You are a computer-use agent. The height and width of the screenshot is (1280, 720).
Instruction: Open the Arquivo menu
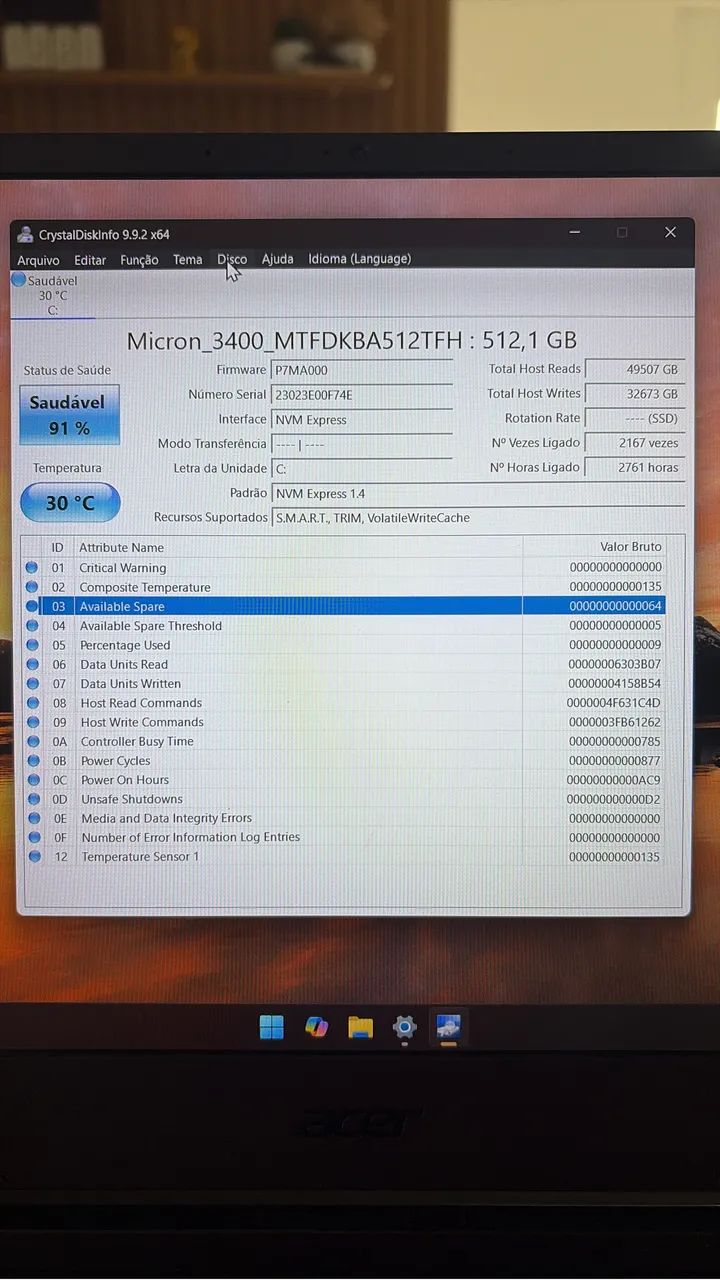[x=38, y=260]
